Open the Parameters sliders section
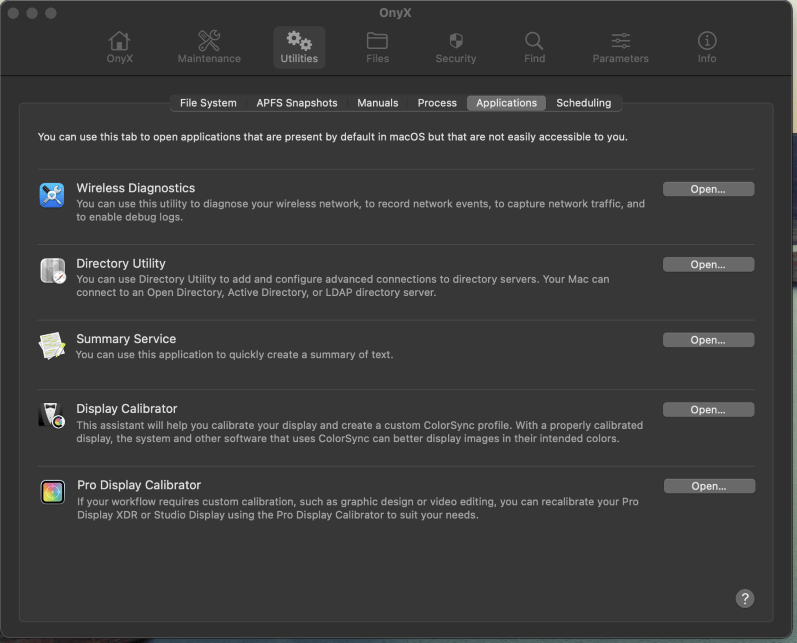 pyautogui.click(x=620, y=47)
